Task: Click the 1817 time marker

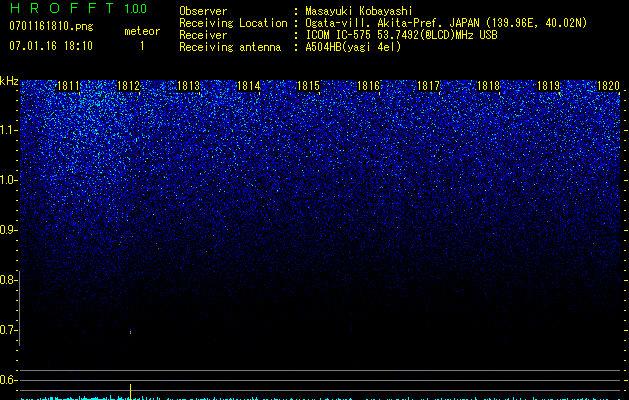Action: click(428, 86)
